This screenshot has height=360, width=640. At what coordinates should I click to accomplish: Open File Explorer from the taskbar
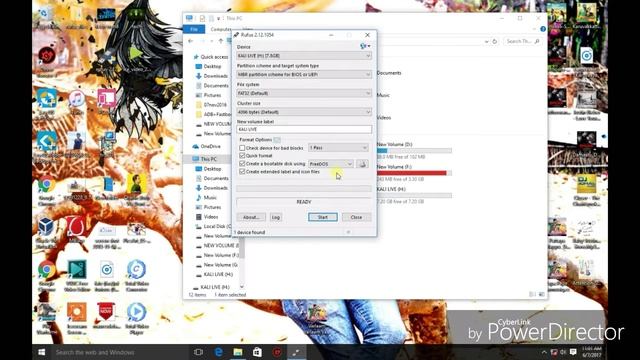[238, 352]
